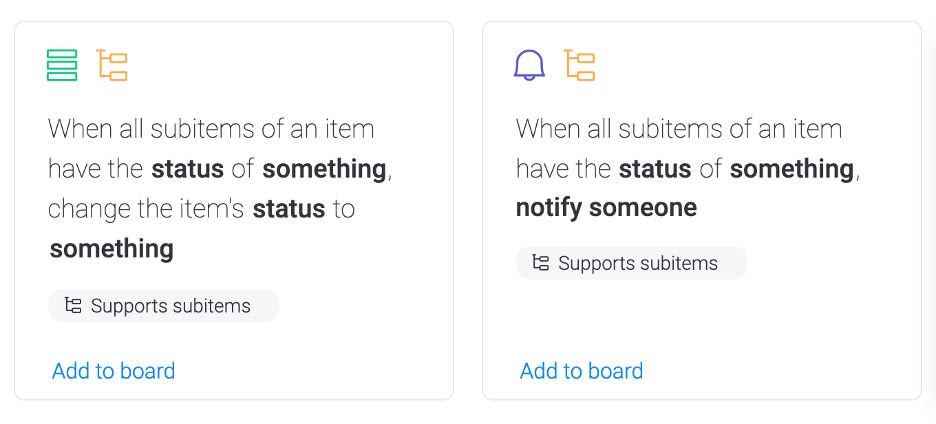The image size is (936, 424).
Task: Open the notify someone automation card
Action: (702, 210)
